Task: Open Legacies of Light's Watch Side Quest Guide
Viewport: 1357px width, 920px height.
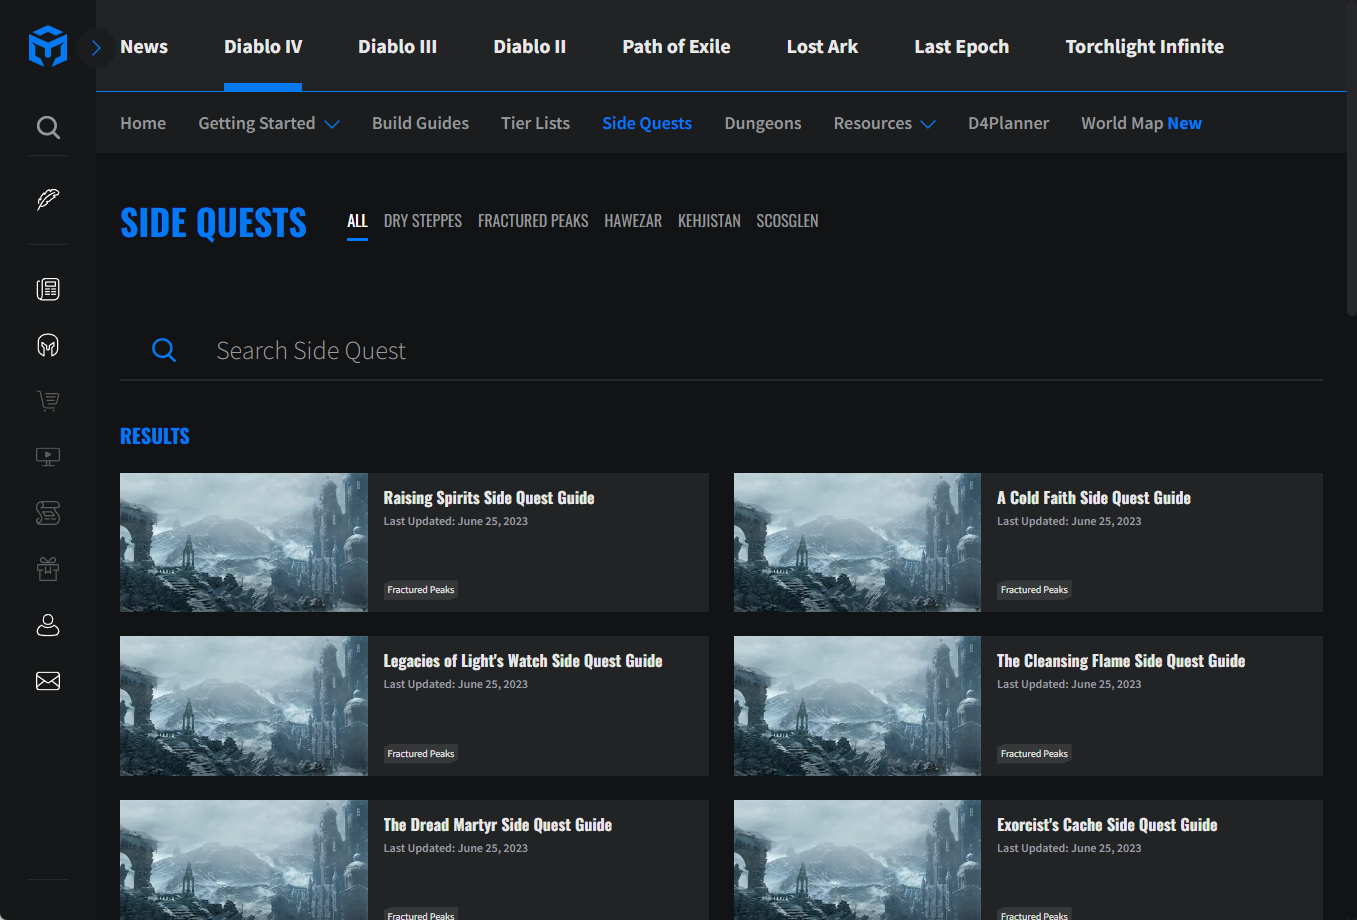Action: point(523,661)
